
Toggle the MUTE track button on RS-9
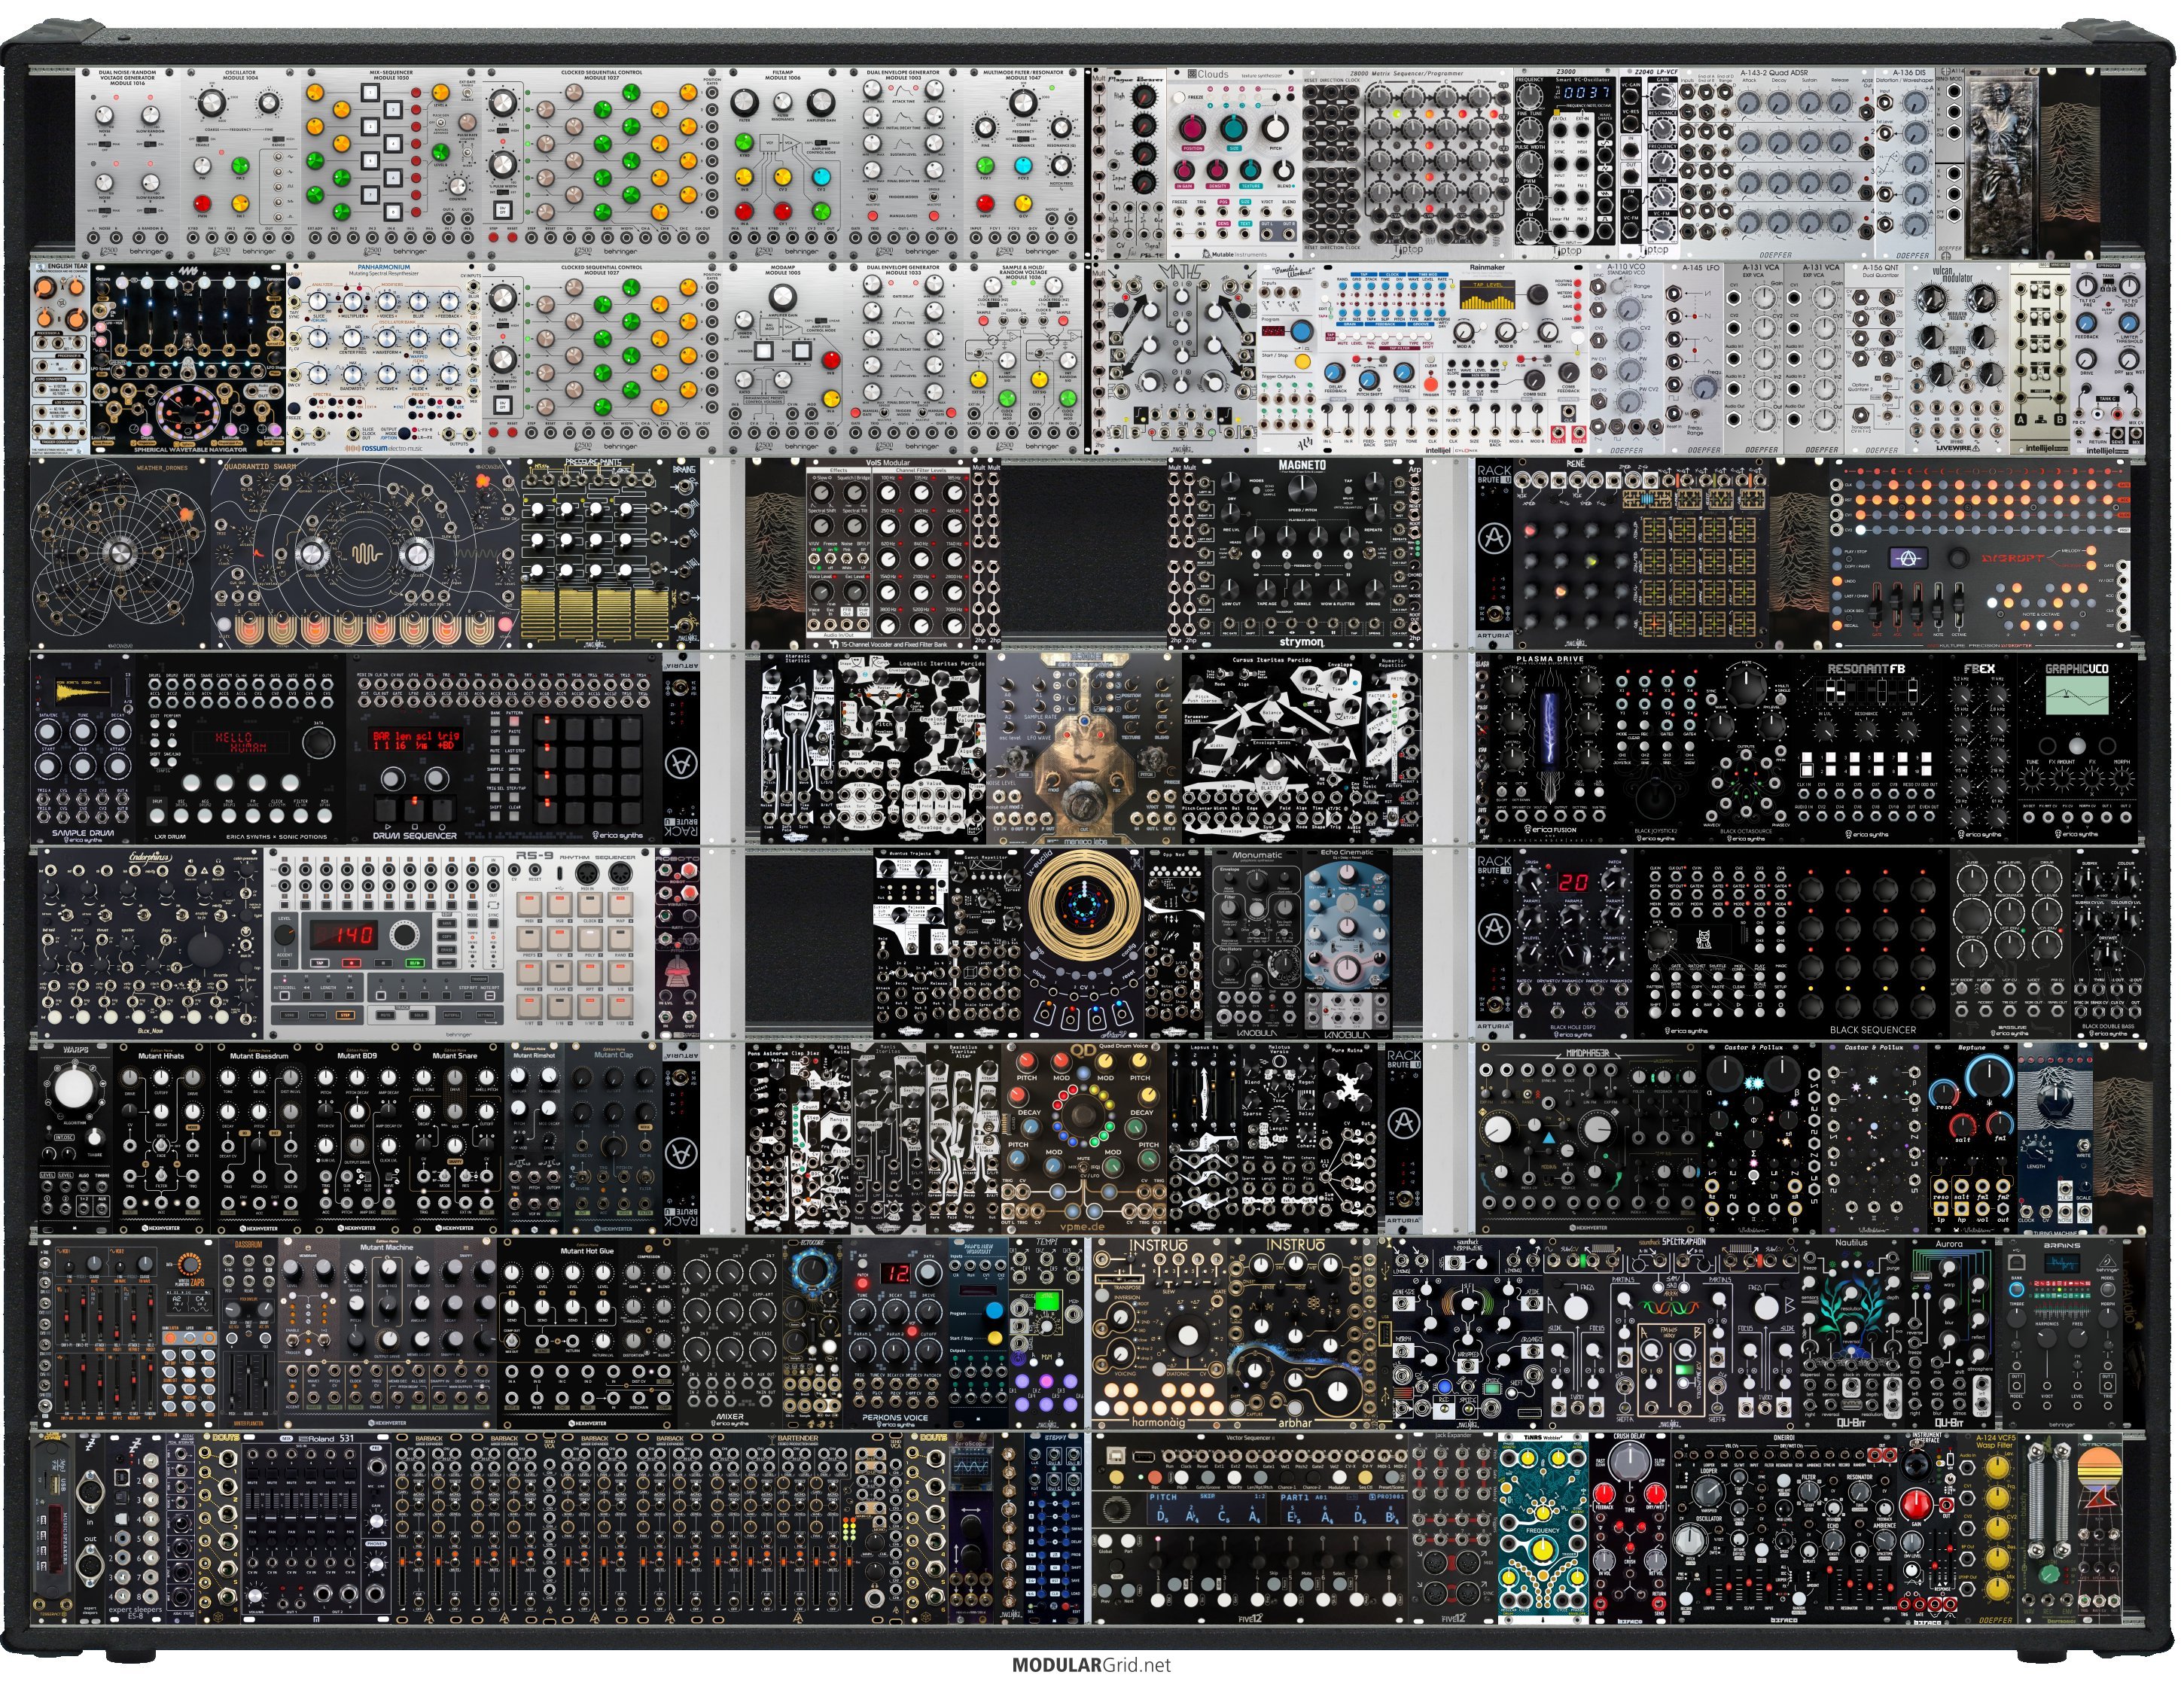tap(386, 1015)
